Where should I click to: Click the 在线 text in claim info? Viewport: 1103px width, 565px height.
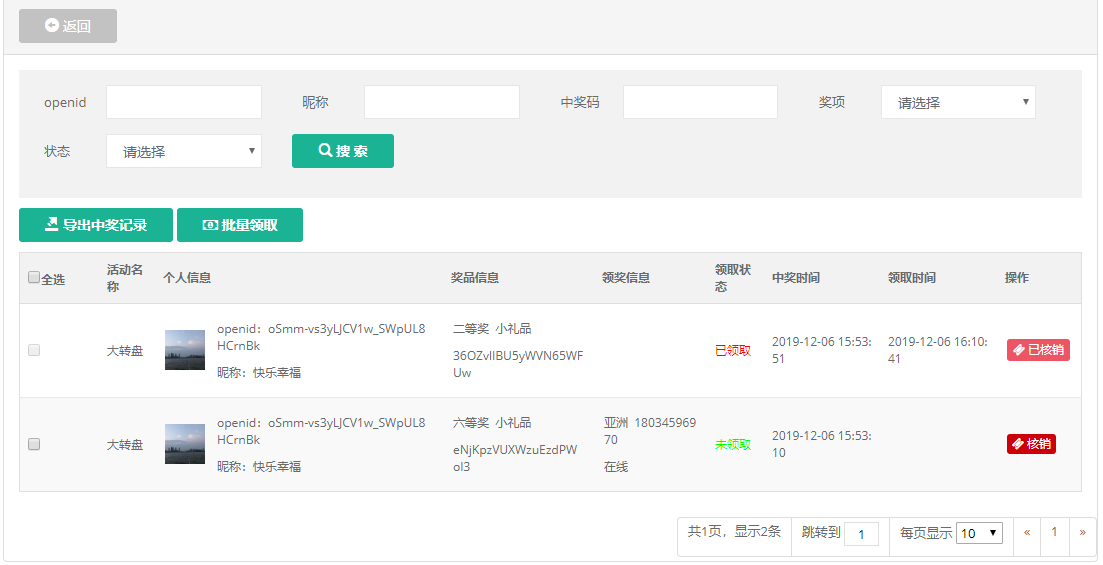[616, 466]
